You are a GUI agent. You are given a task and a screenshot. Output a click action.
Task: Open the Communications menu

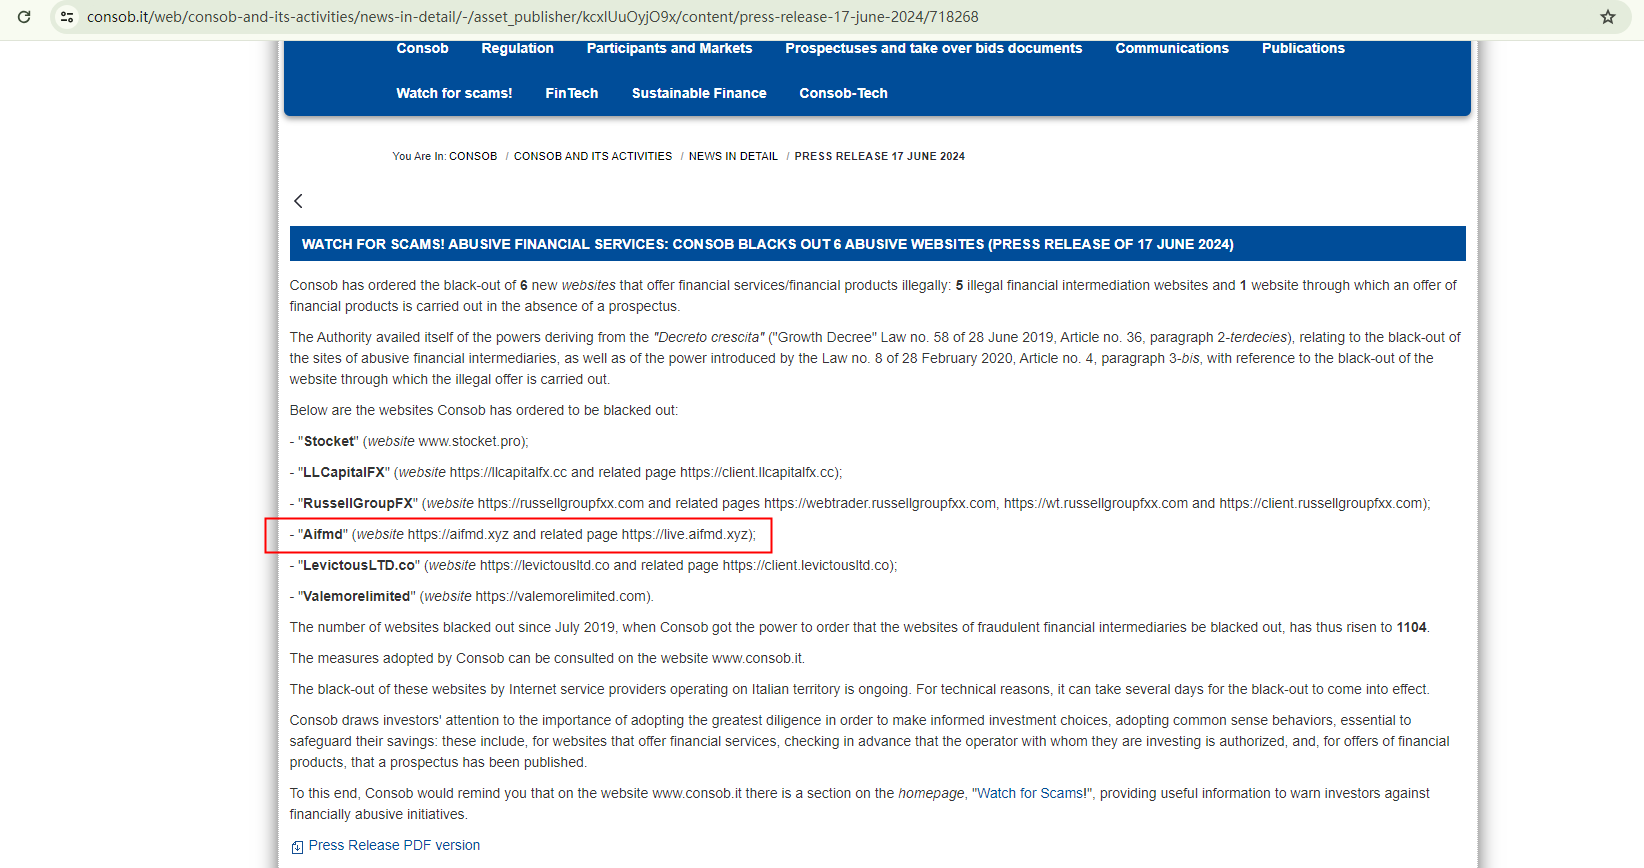1172,48
